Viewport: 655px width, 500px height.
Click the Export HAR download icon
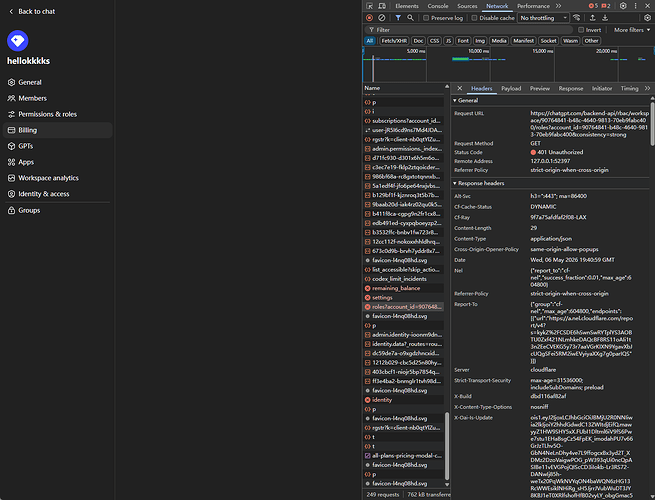pyautogui.click(x=605, y=18)
